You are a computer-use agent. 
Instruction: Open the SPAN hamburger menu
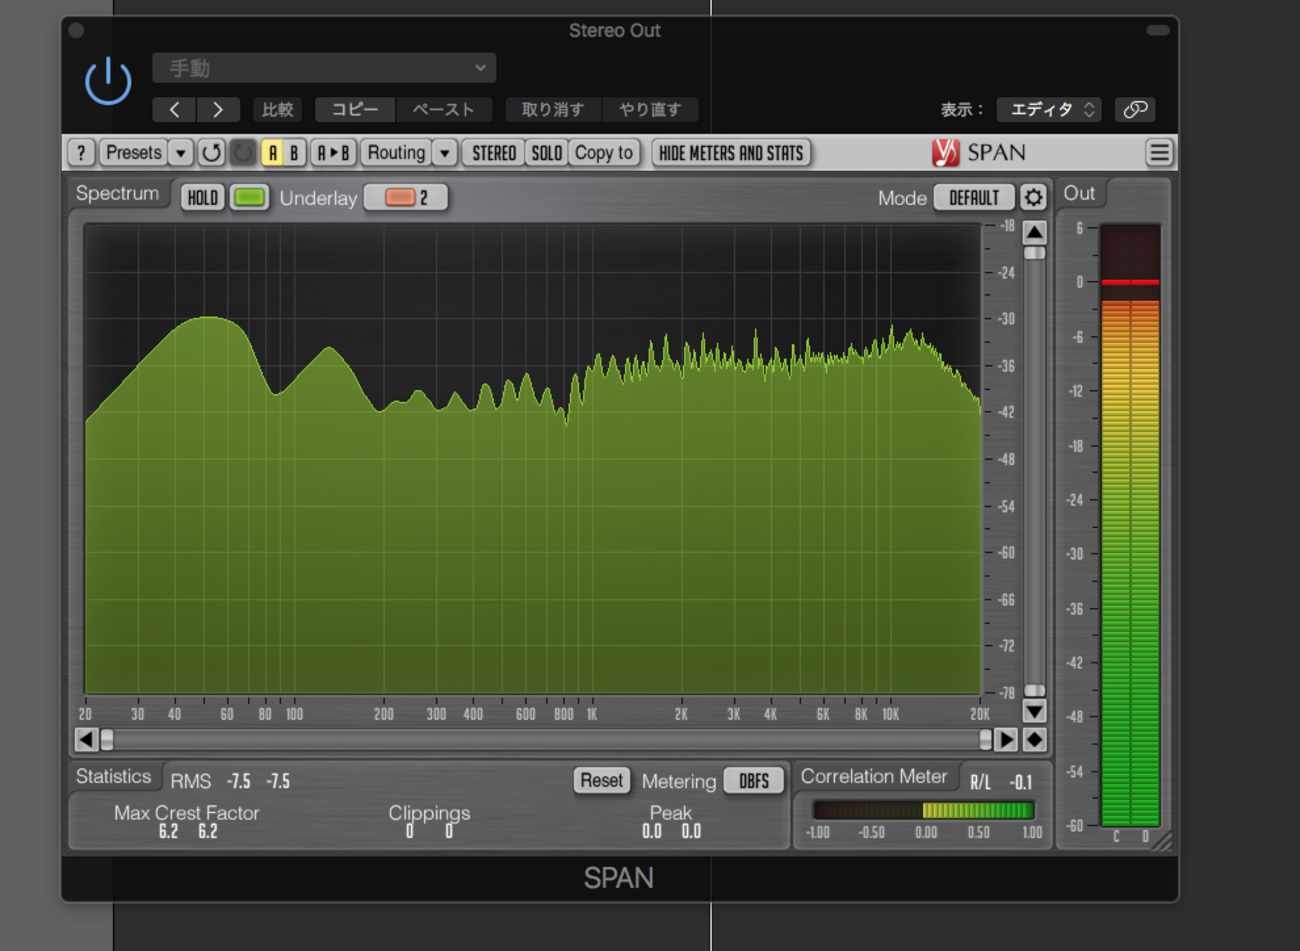(x=1159, y=153)
